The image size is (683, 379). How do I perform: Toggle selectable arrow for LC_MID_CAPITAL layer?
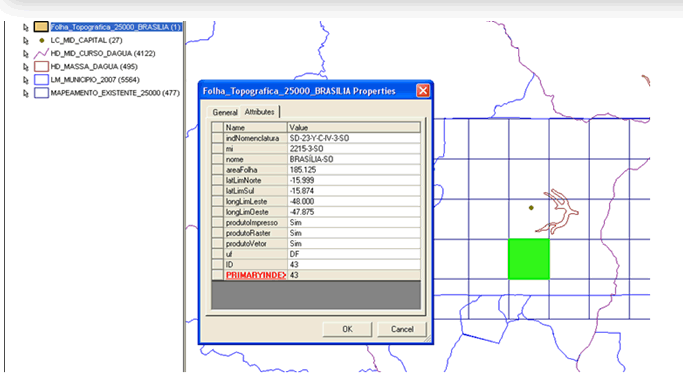tap(26, 41)
